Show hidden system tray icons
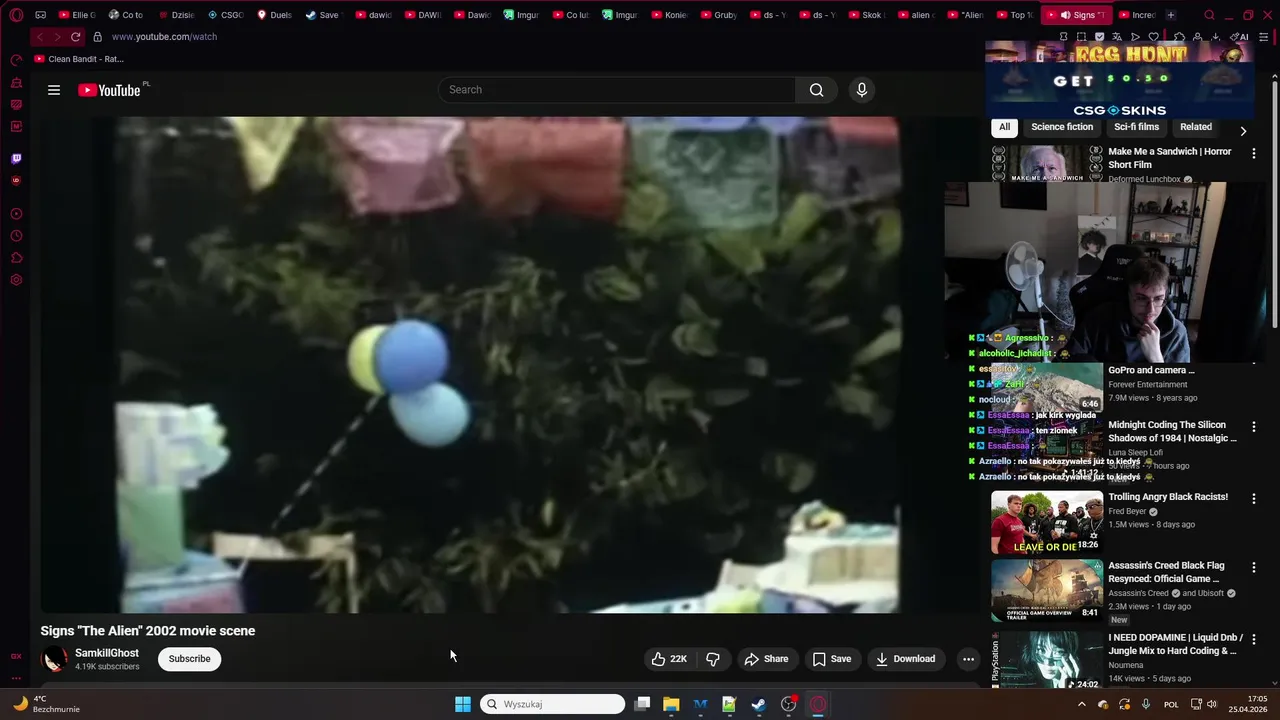 [1081, 704]
